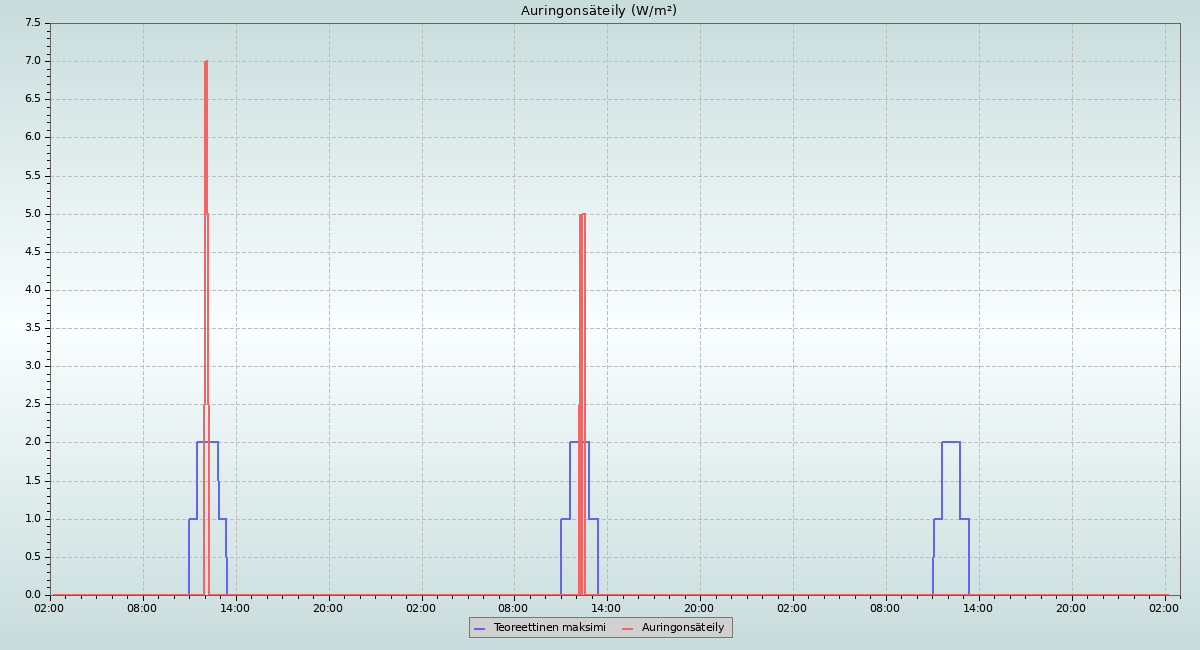Click the blue line swatch in legend
Viewport: 1200px width, 650px height.
(x=480, y=628)
